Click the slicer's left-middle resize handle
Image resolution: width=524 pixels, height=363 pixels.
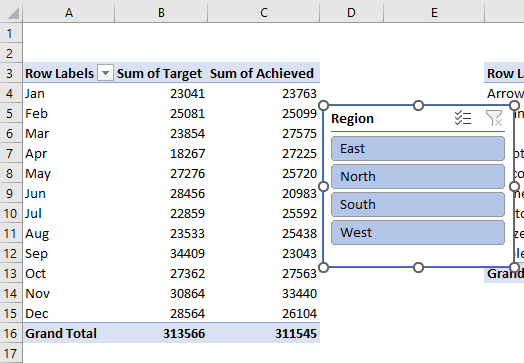point(323,186)
